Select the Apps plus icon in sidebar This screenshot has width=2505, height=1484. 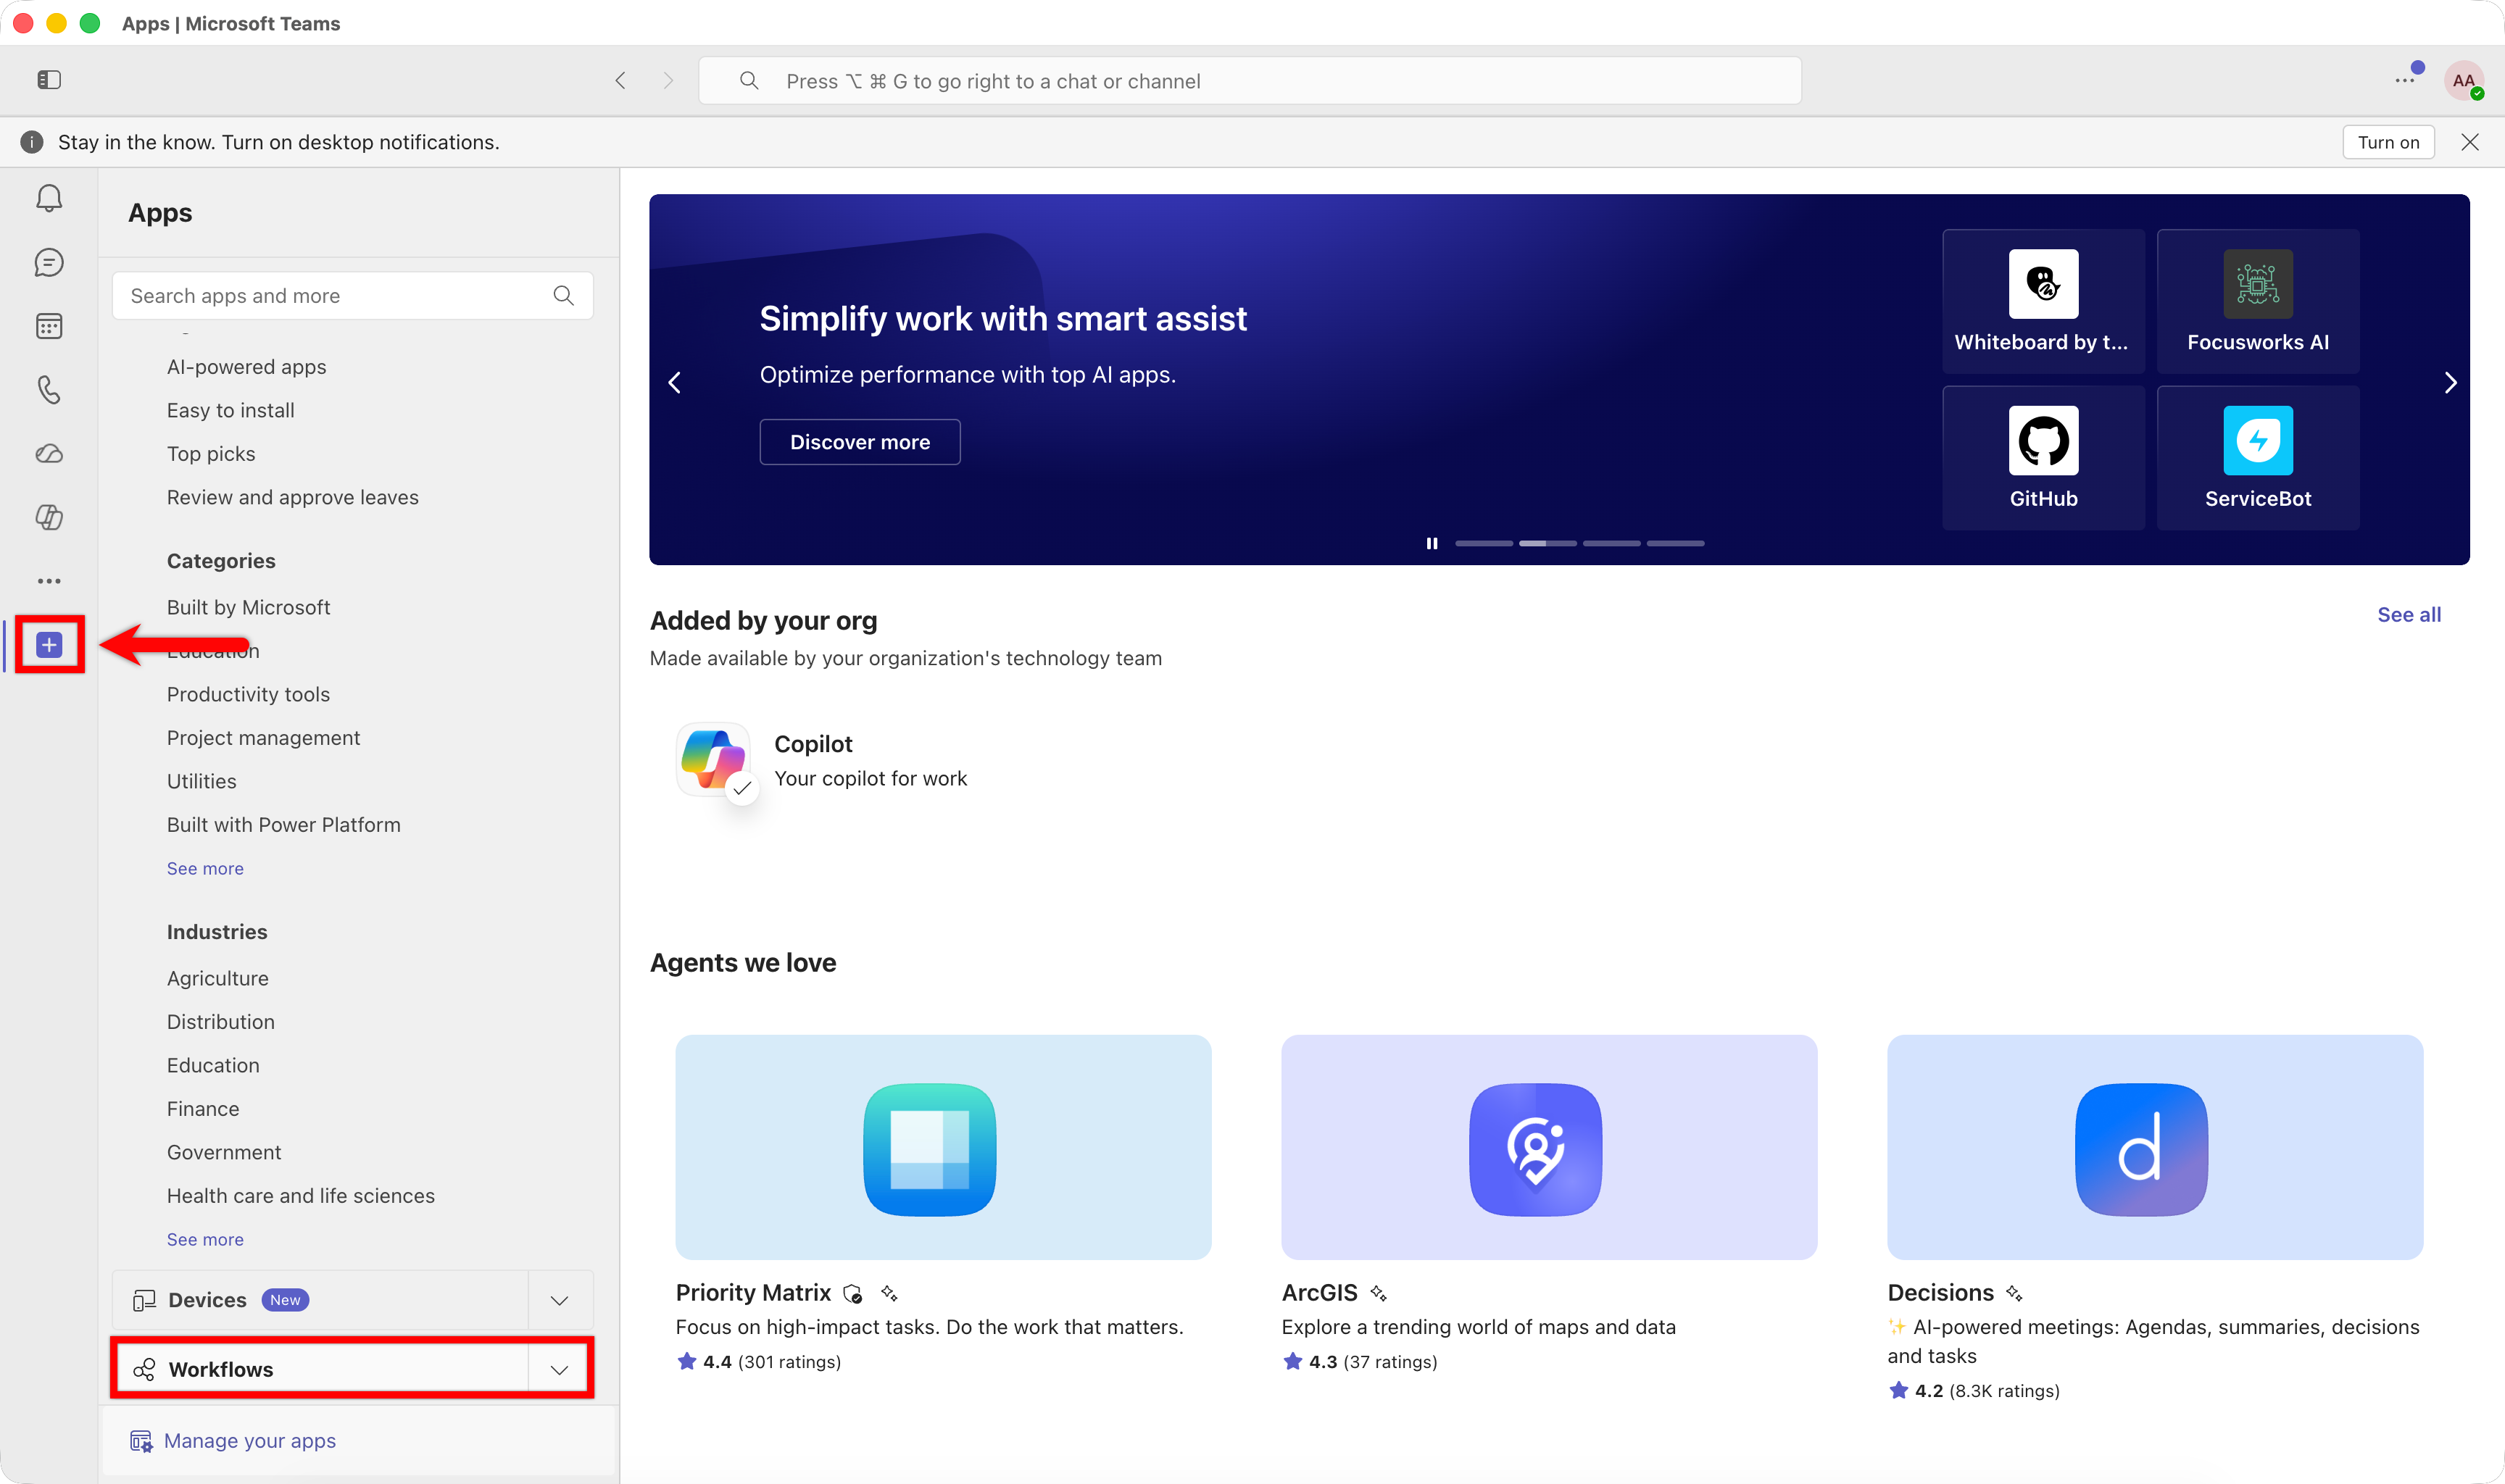tap(49, 645)
